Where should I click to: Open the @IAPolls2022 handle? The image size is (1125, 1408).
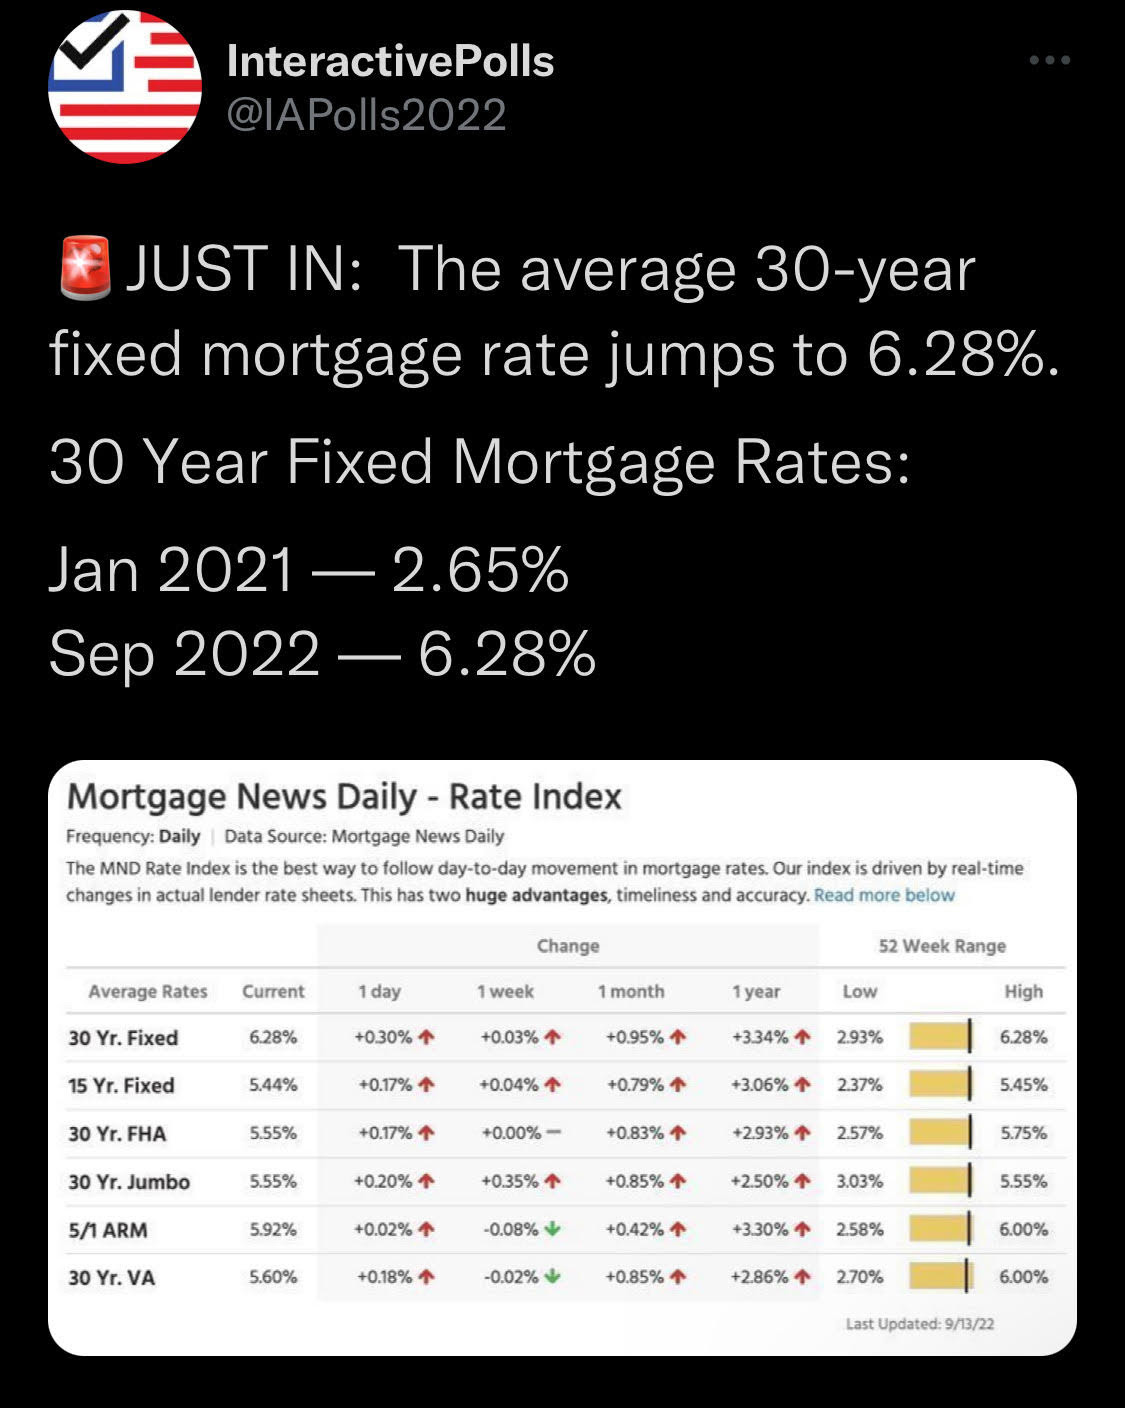coord(366,115)
